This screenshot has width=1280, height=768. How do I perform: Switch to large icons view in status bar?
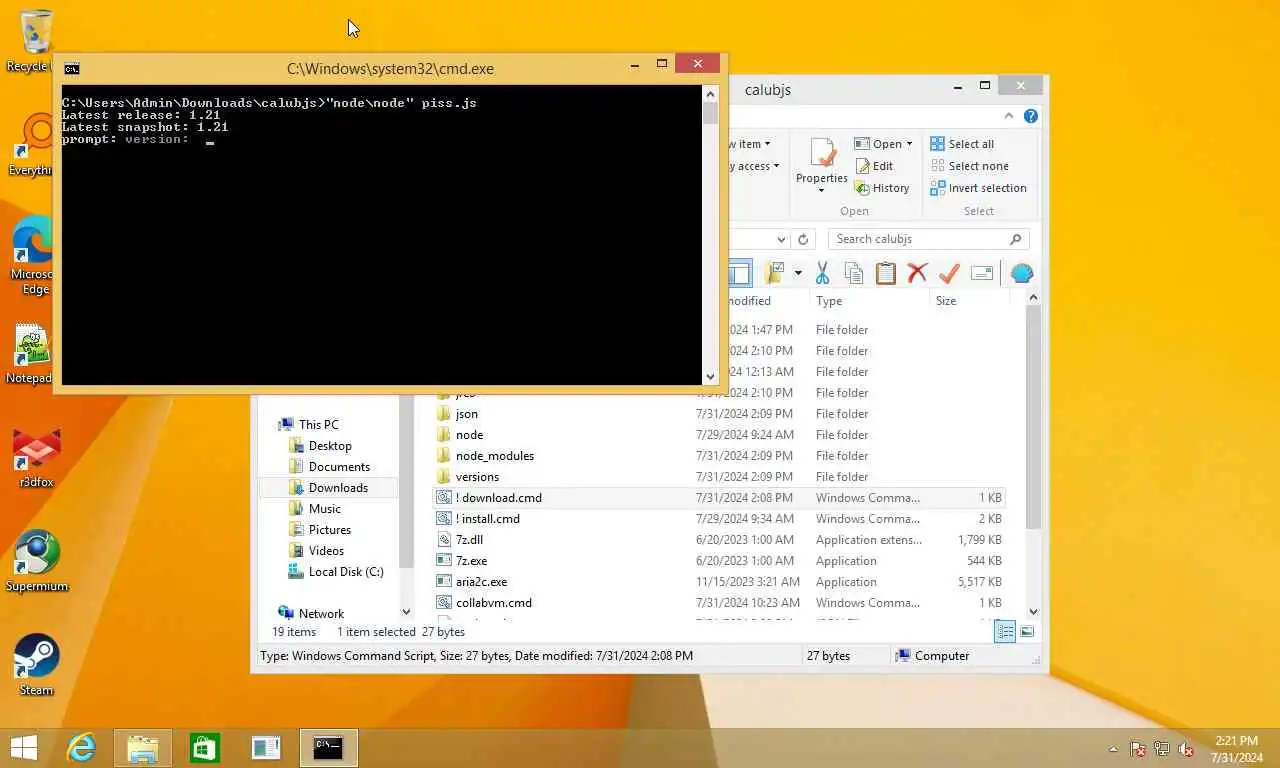click(1027, 631)
